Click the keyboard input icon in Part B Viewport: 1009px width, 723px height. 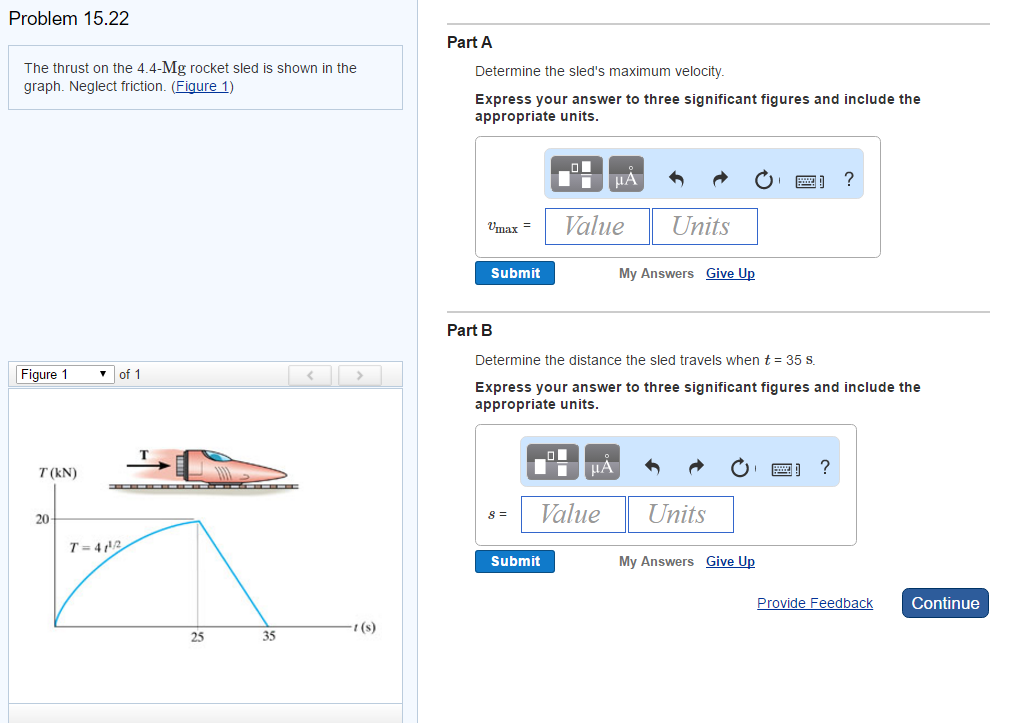[x=785, y=465]
